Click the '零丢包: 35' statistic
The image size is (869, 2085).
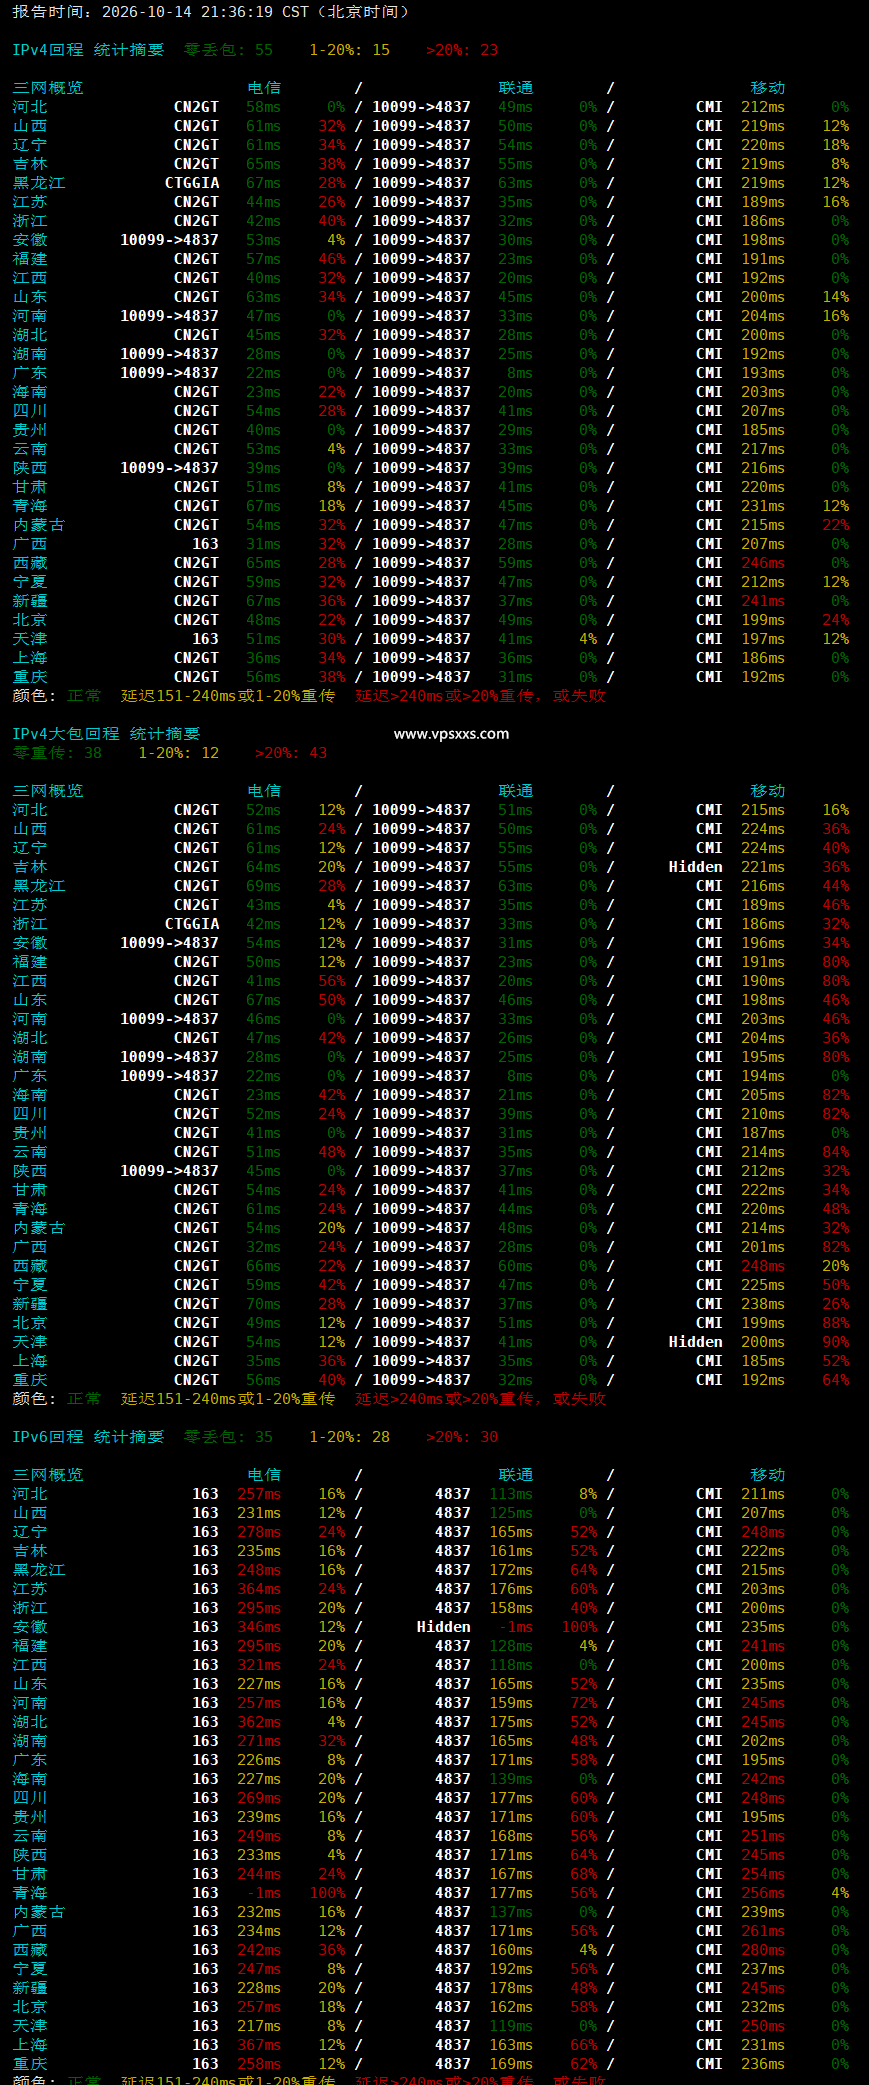228,1437
